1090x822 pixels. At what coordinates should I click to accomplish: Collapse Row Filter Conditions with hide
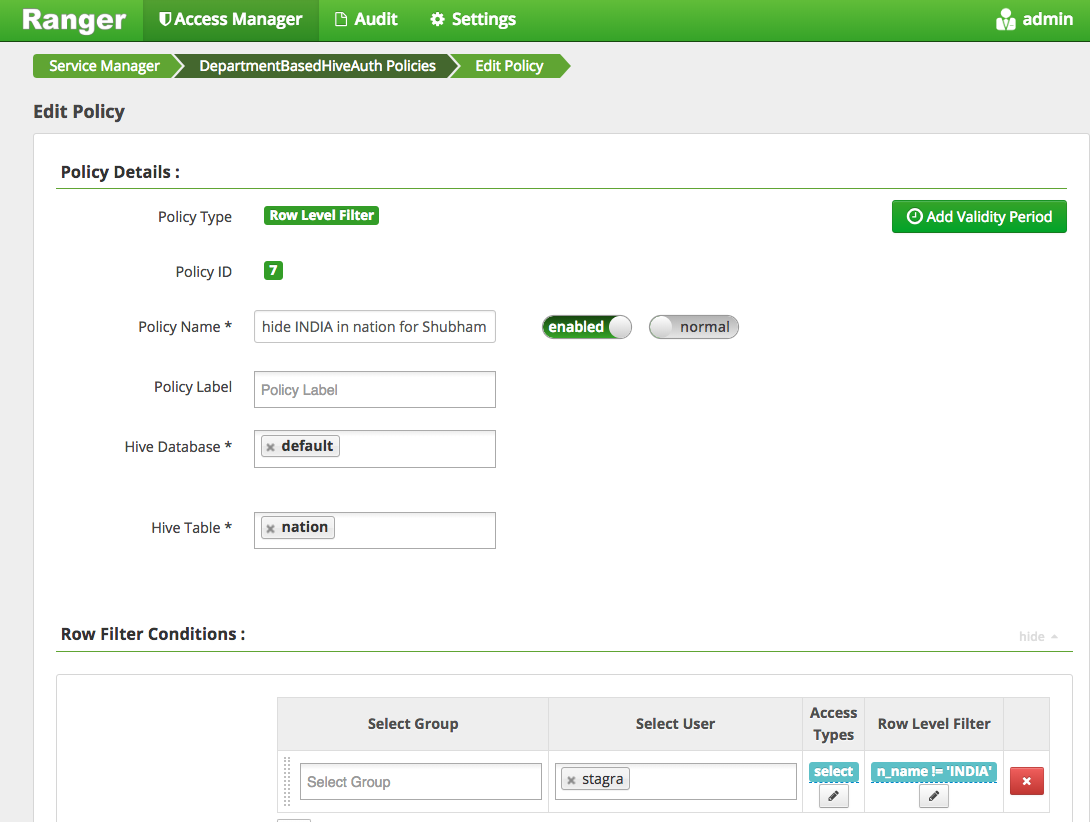(1038, 636)
